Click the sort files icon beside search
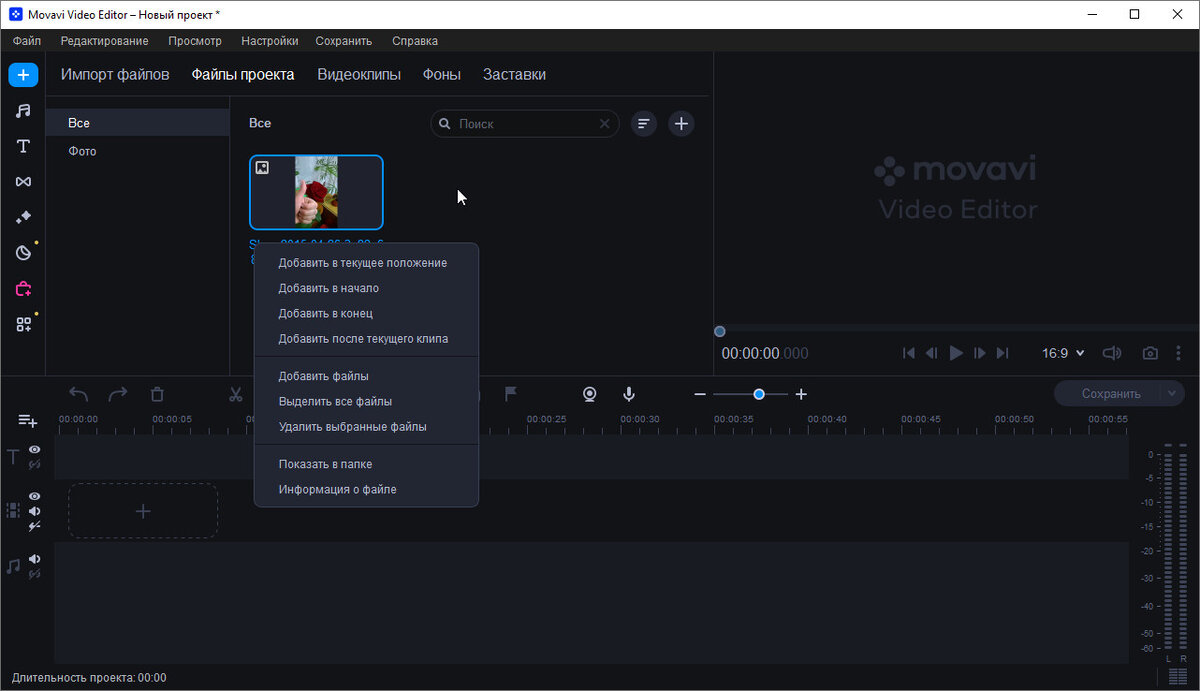 click(x=644, y=124)
